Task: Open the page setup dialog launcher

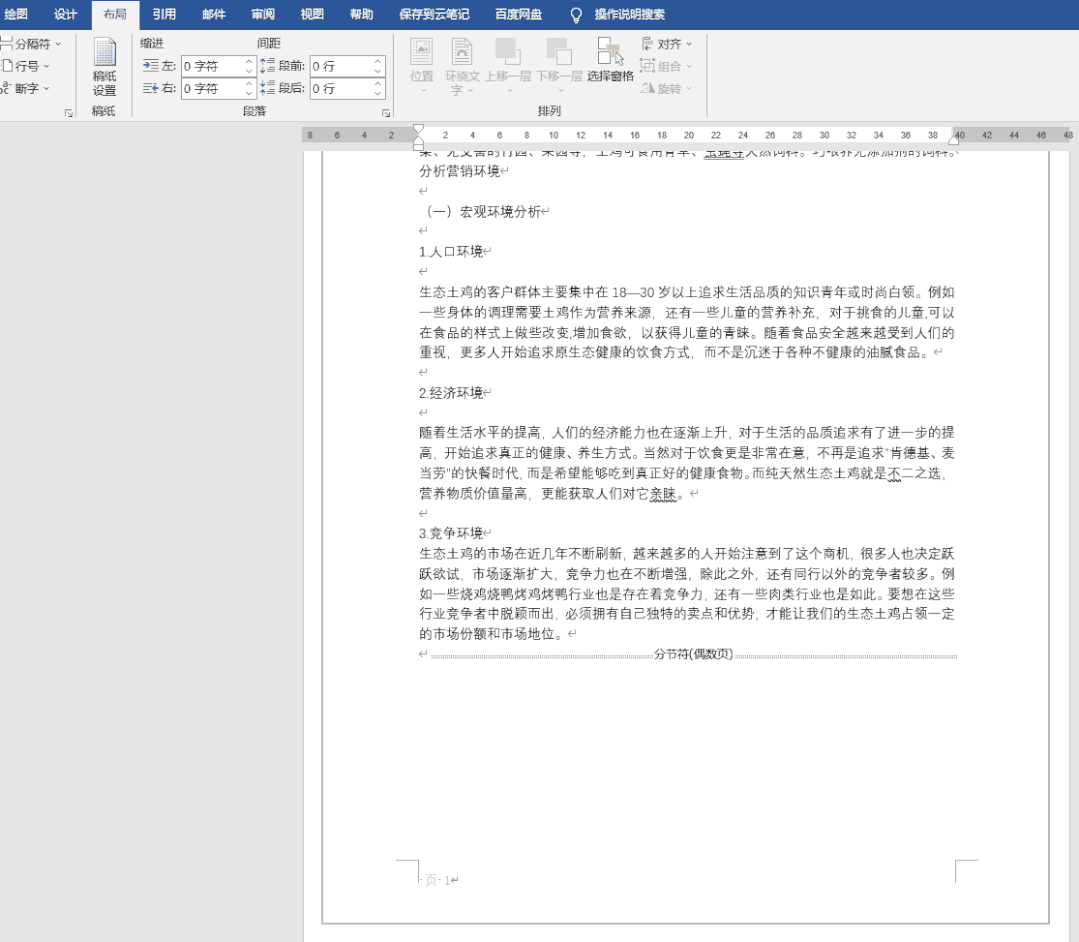Action: point(69,112)
